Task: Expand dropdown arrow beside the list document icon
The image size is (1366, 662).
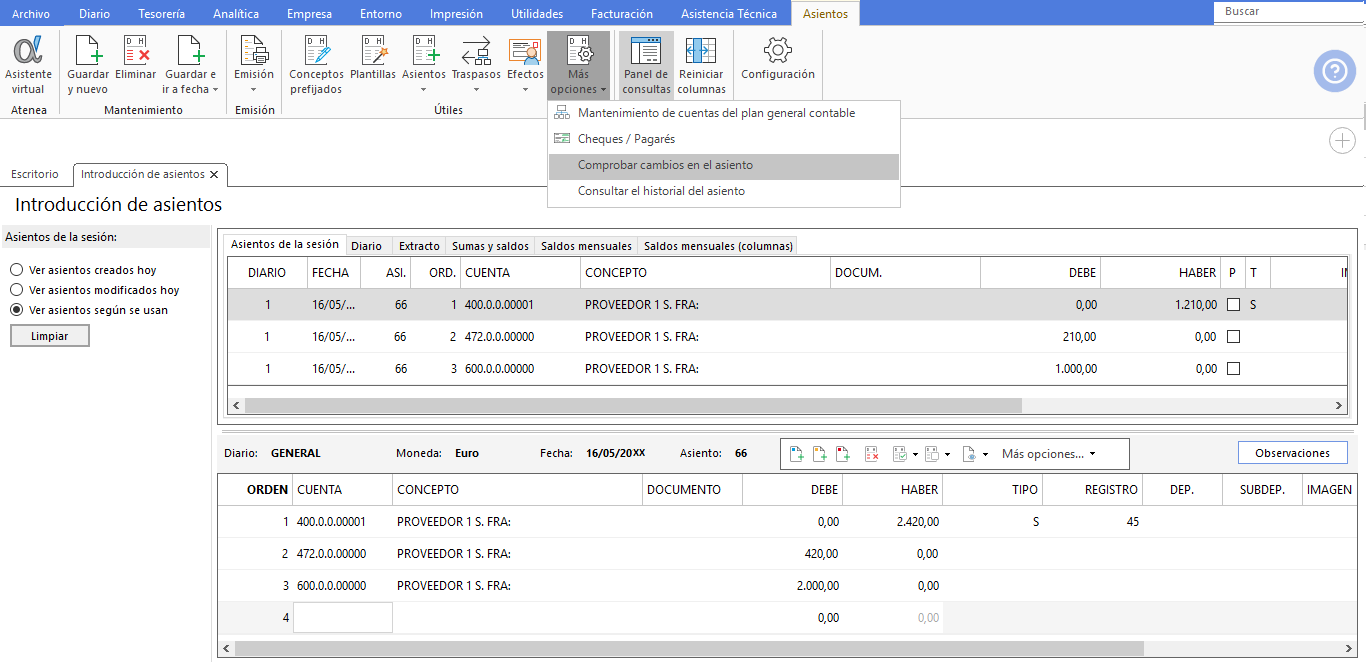Action: click(x=947, y=454)
